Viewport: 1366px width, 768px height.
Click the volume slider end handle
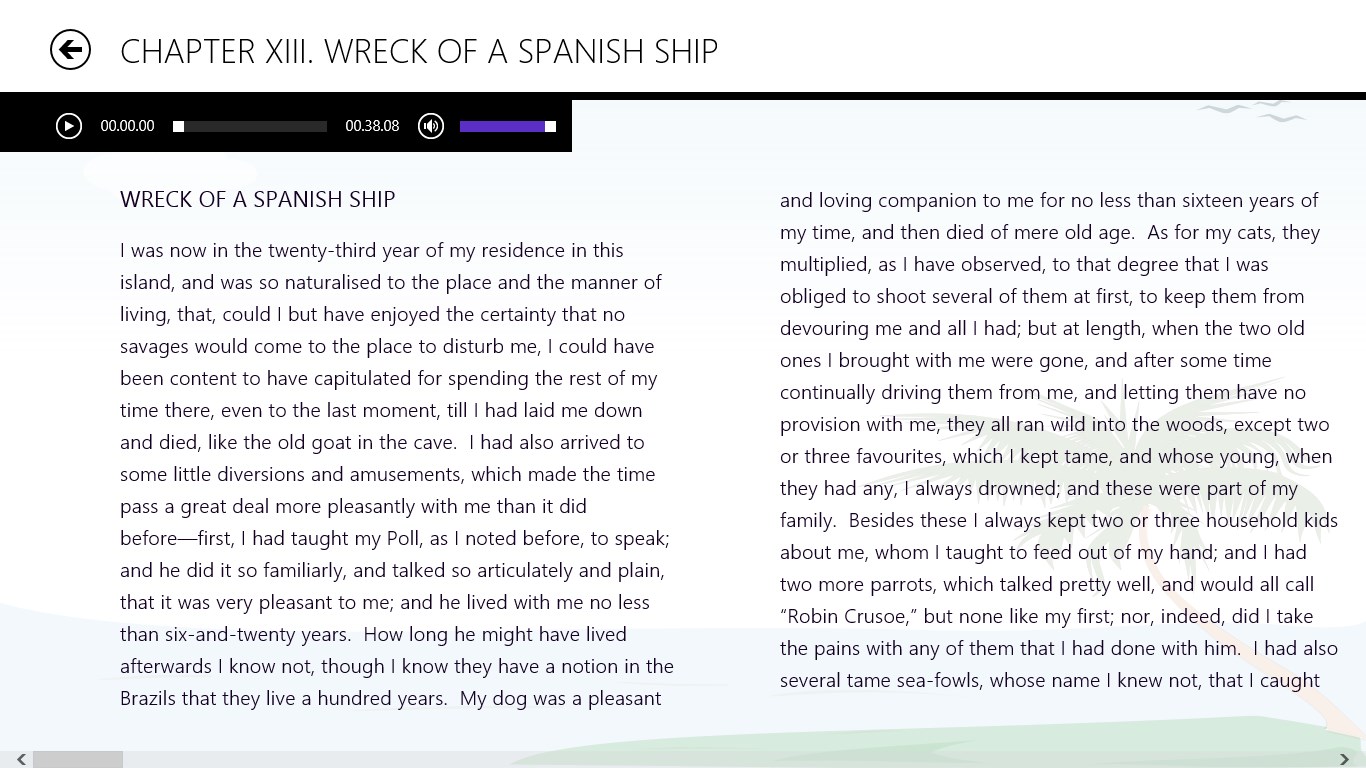pyautogui.click(x=550, y=127)
